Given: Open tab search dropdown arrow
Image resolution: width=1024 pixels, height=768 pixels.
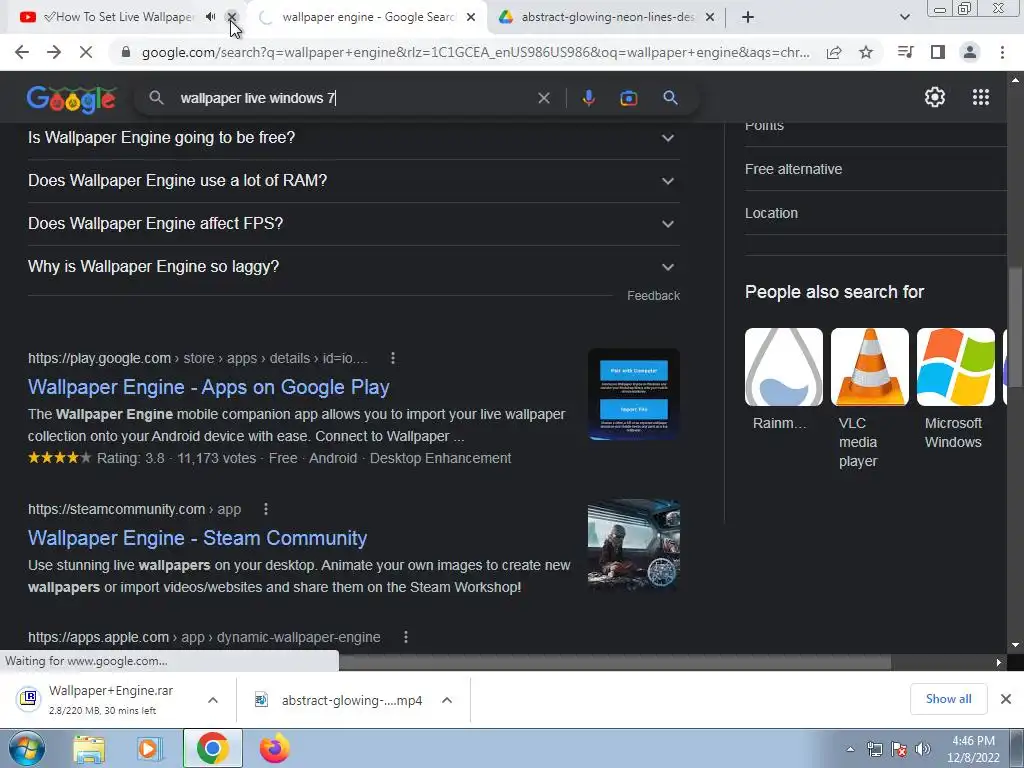Looking at the screenshot, I should 904,17.
